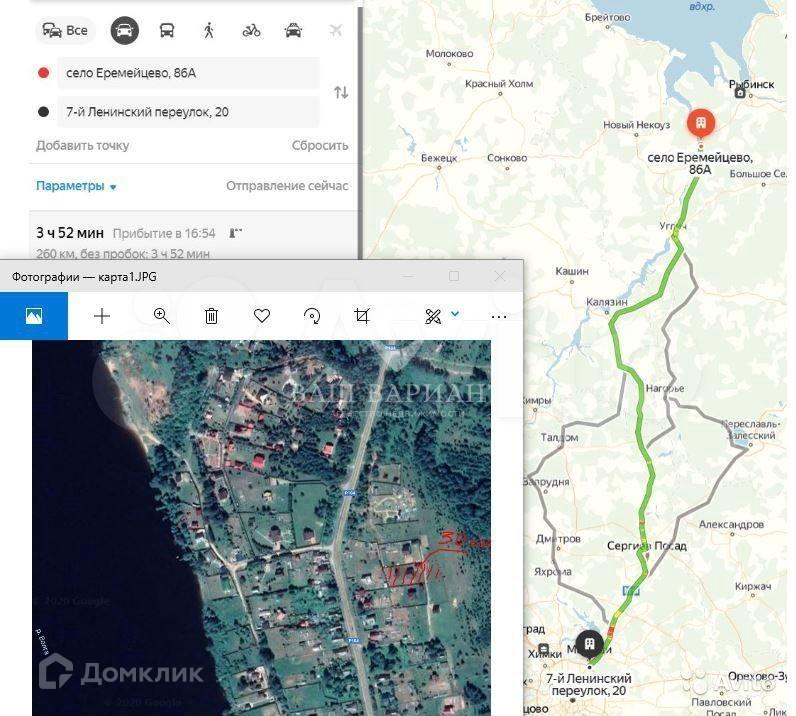Switch to public transport bus route mode

(167, 30)
